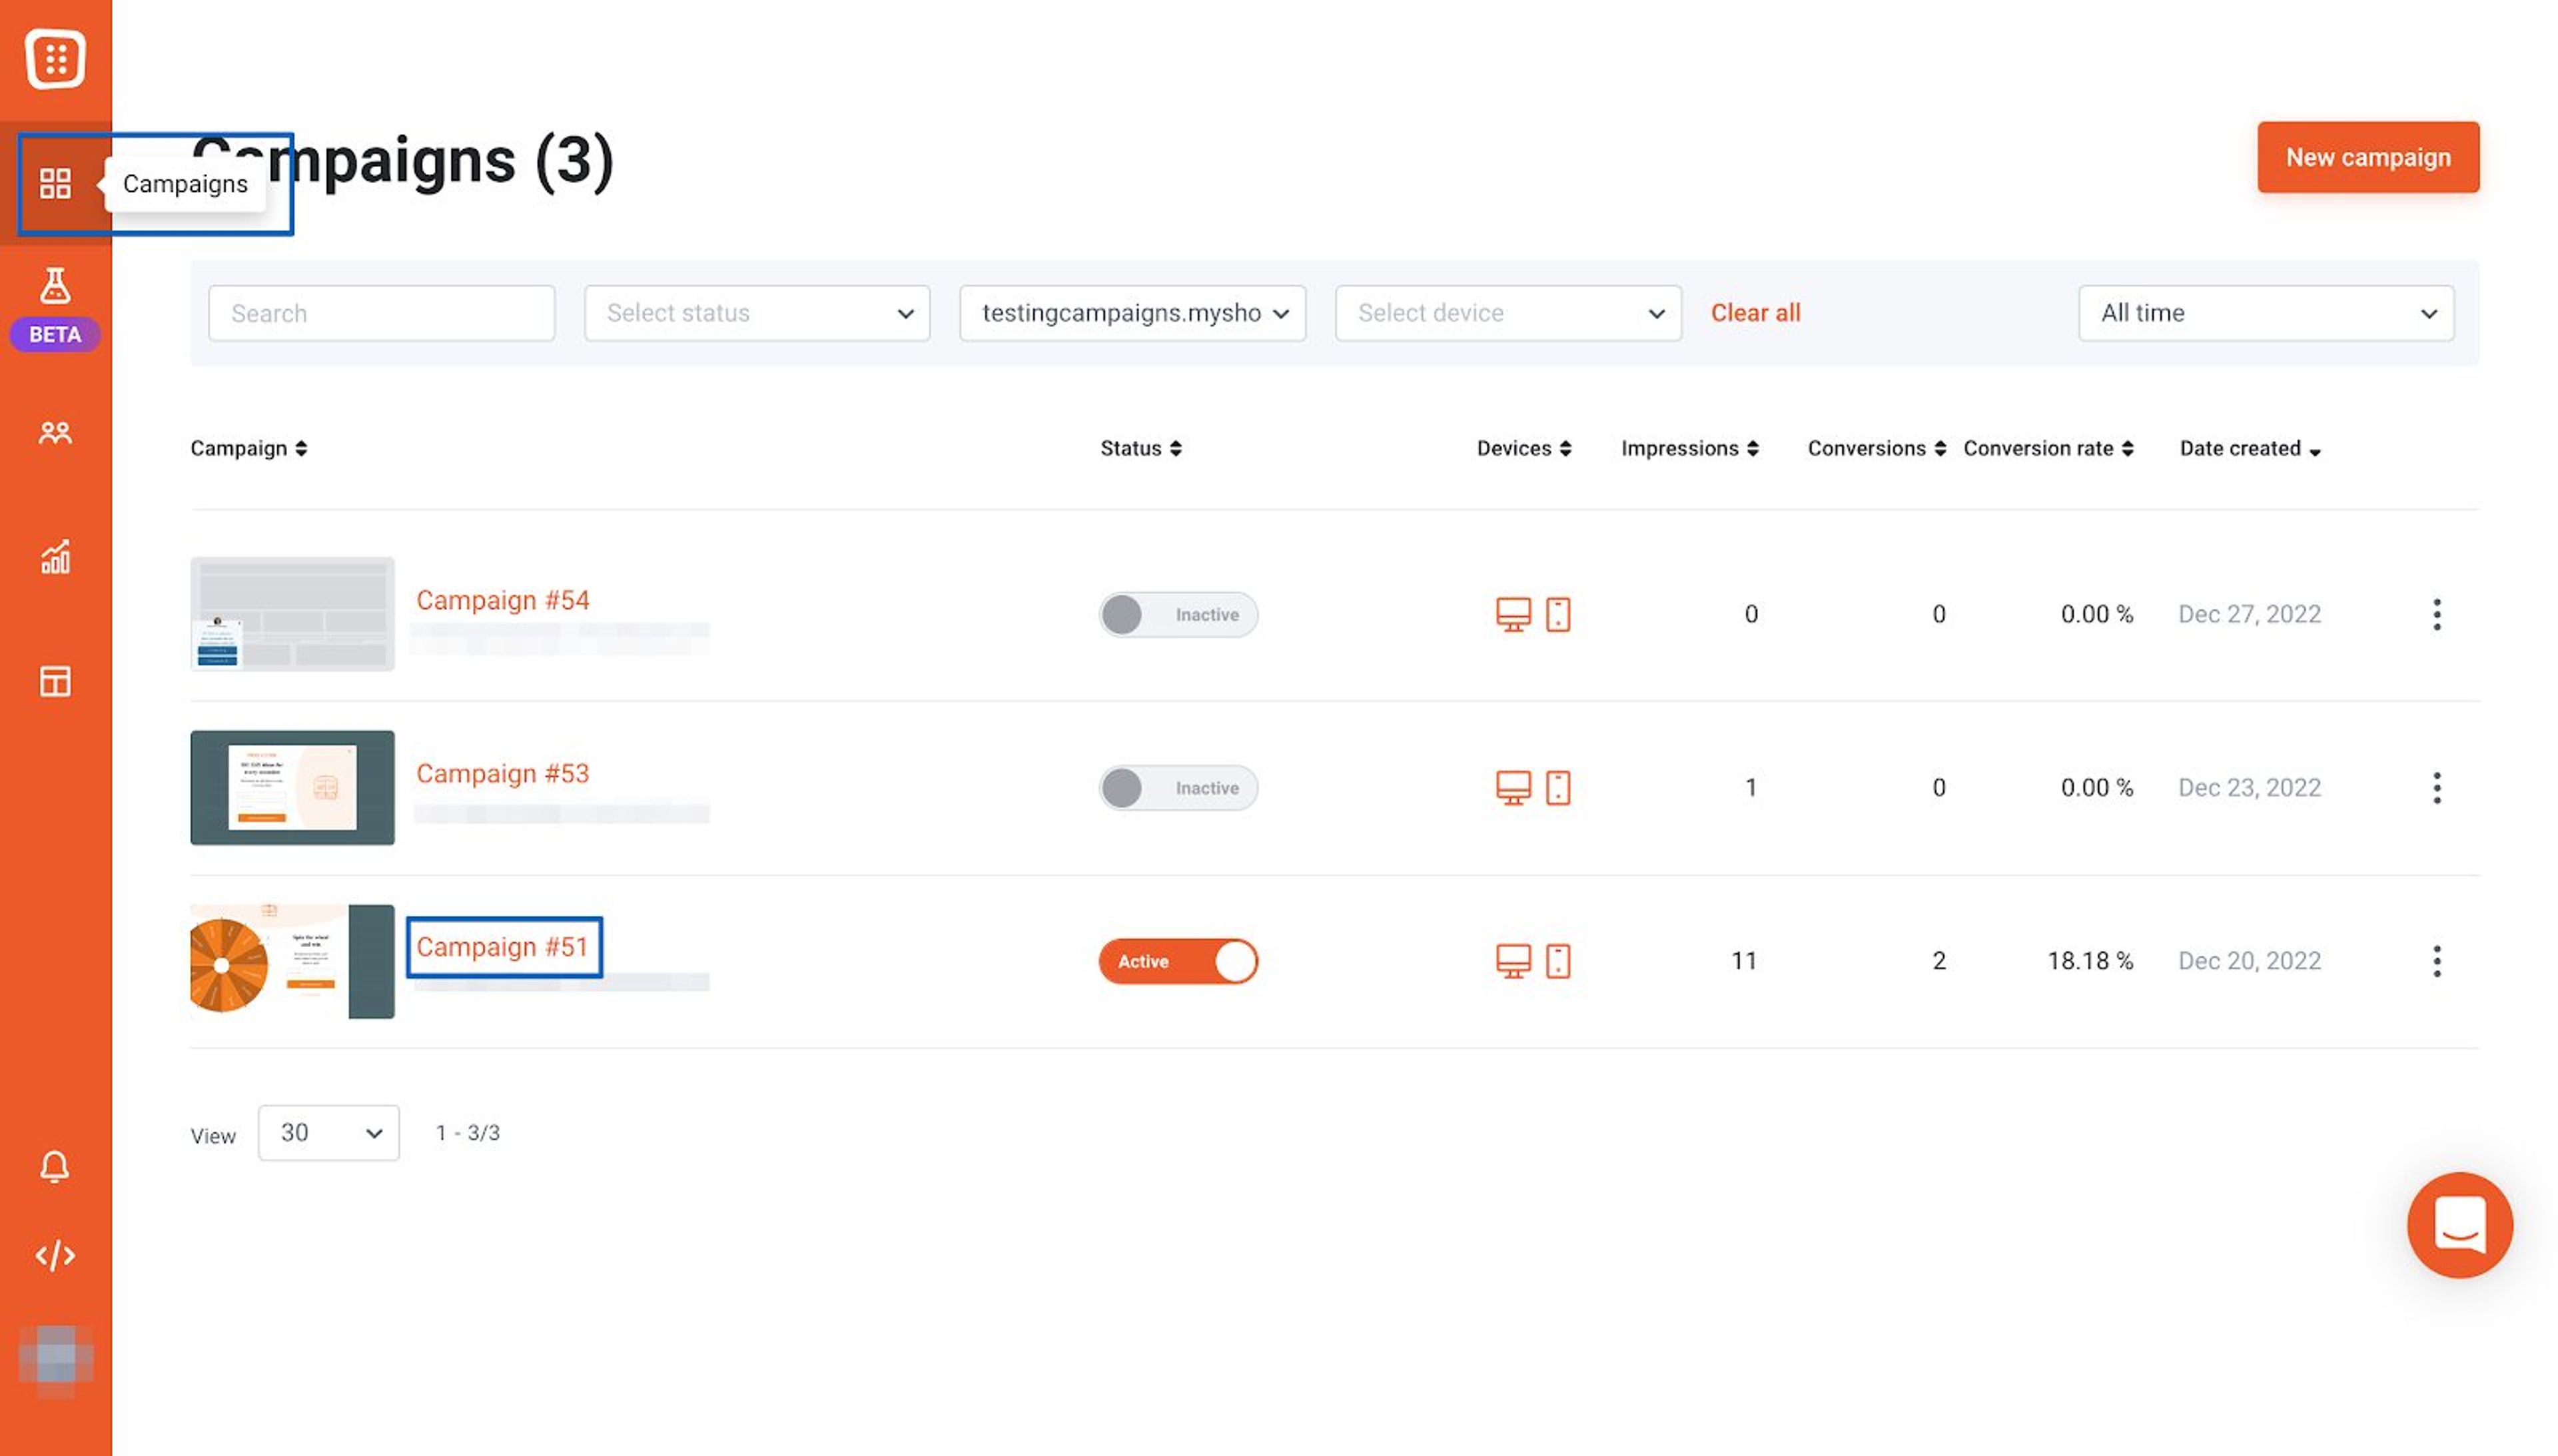2558x1456 pixels.
Task: Open the Campaign #54 link
Action: pyautogui.click(x=502, y=600)
